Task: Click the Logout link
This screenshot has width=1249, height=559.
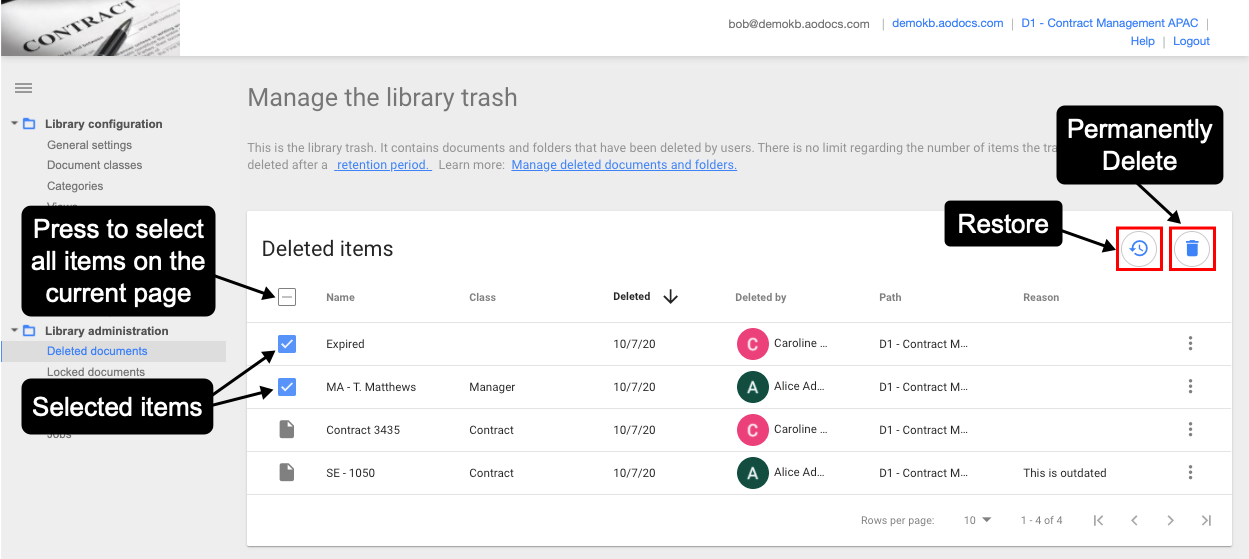Action: click(1191, 41)
